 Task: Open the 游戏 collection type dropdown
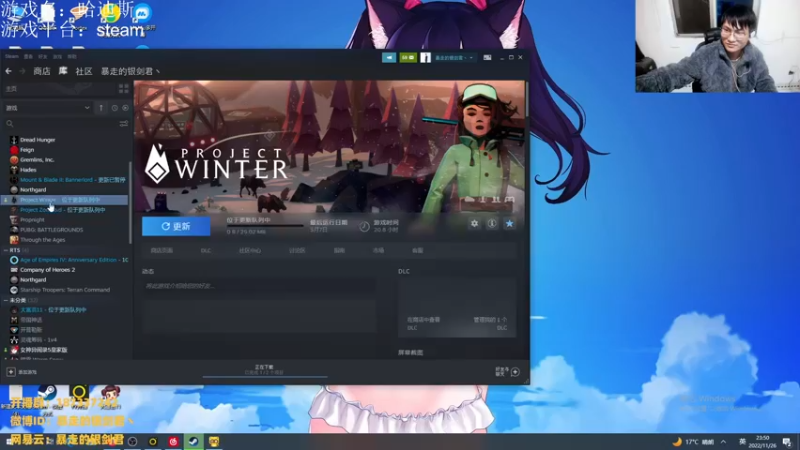(47, 108)
